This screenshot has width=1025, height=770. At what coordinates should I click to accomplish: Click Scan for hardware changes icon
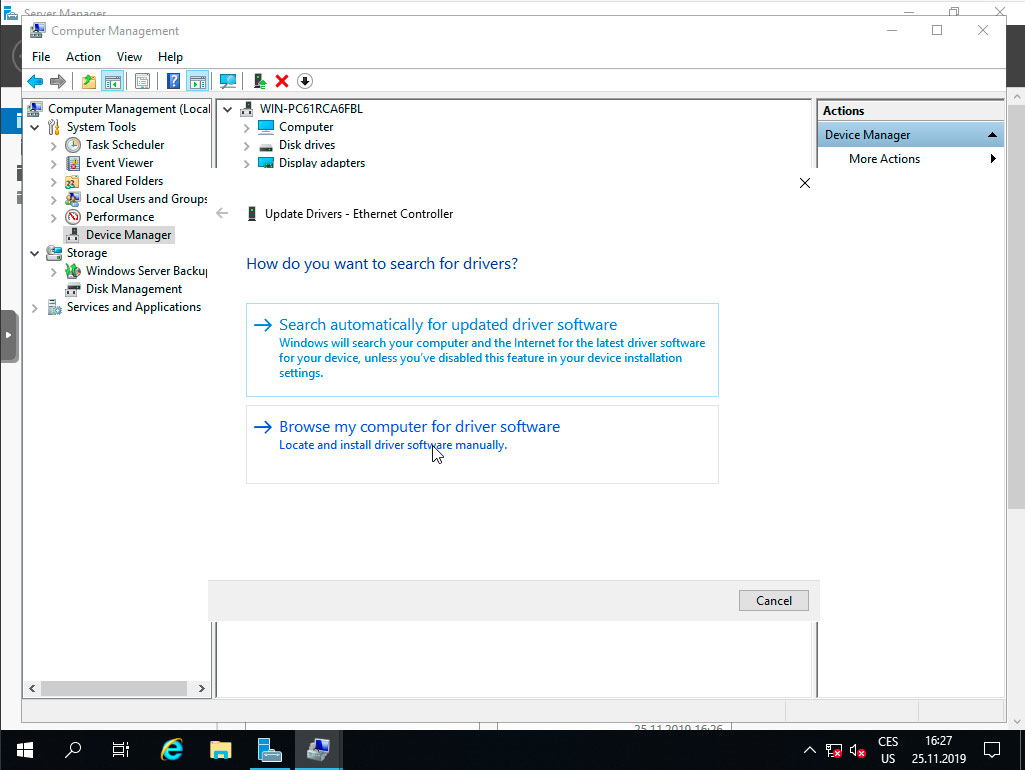click(x=228, y=81)
